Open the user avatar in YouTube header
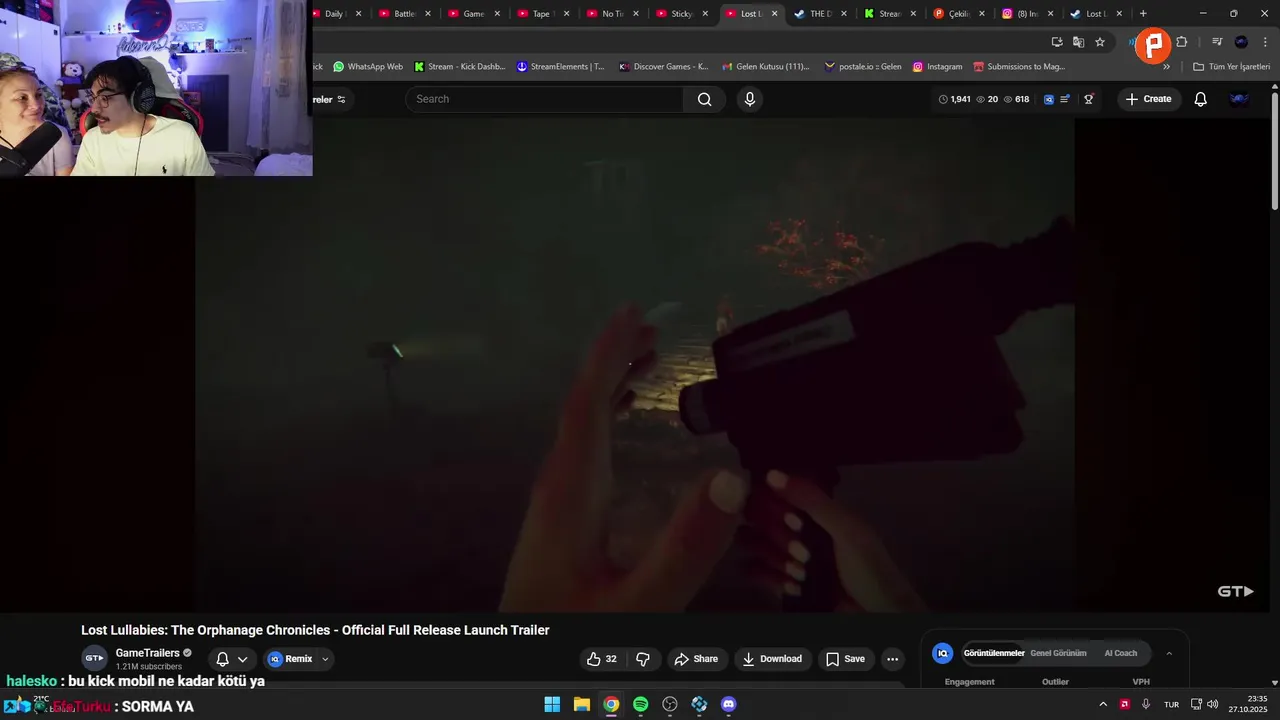Viewport: 1280px width, 720px height. tap(1240, 99)
